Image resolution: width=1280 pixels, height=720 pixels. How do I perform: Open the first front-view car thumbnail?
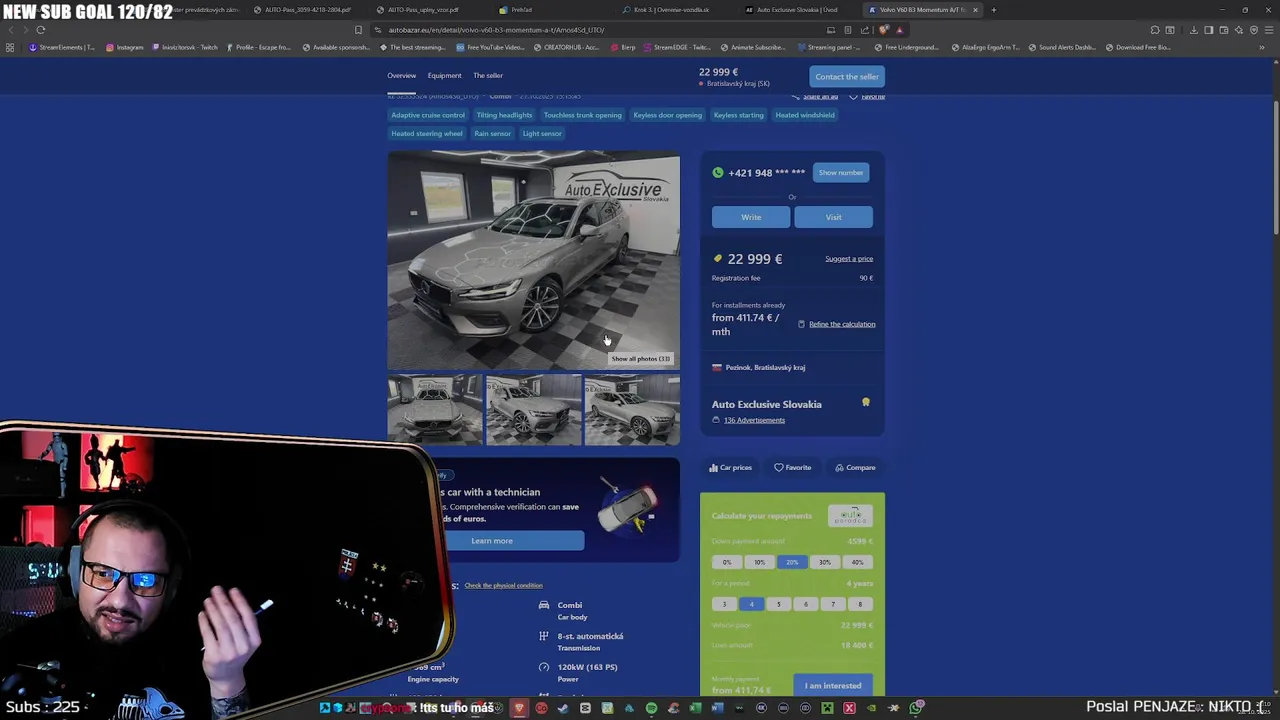435,410
